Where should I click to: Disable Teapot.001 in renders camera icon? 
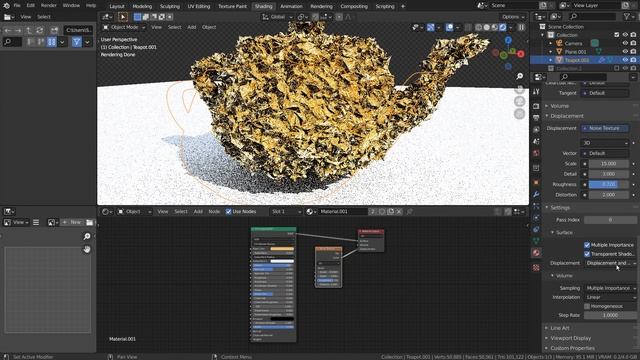(x=633, y=60)
